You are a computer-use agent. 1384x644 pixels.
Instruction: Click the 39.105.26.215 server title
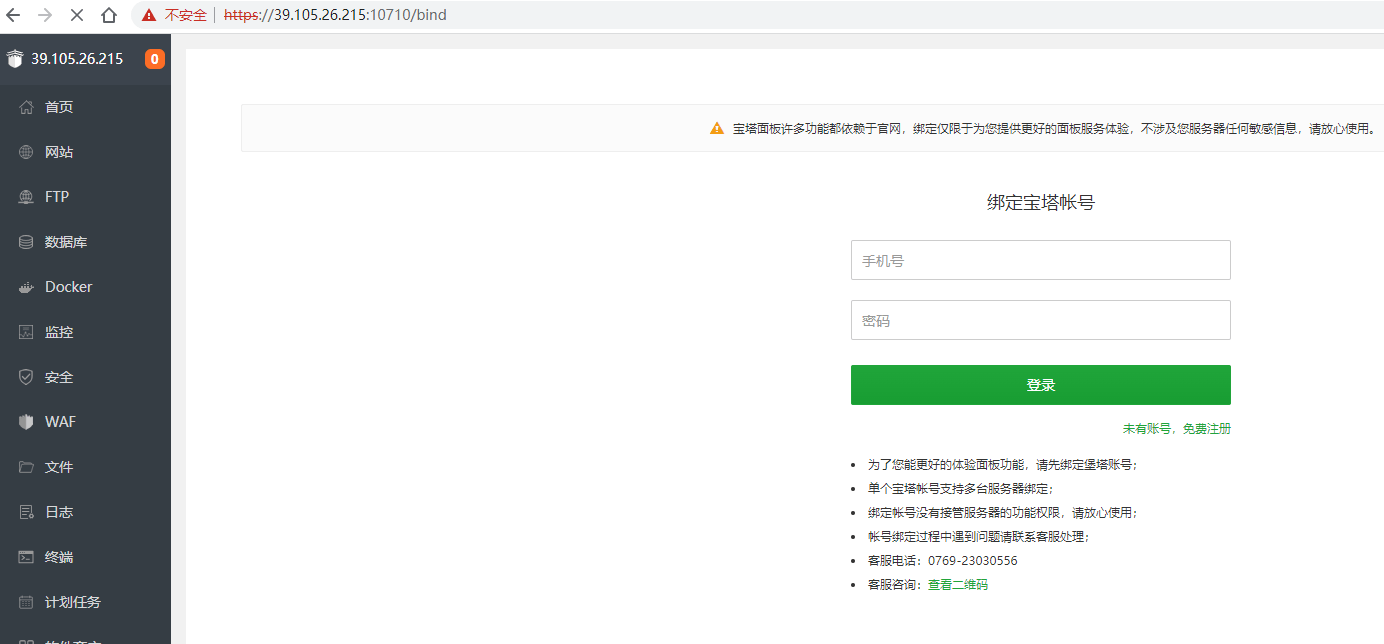(77, 59)
